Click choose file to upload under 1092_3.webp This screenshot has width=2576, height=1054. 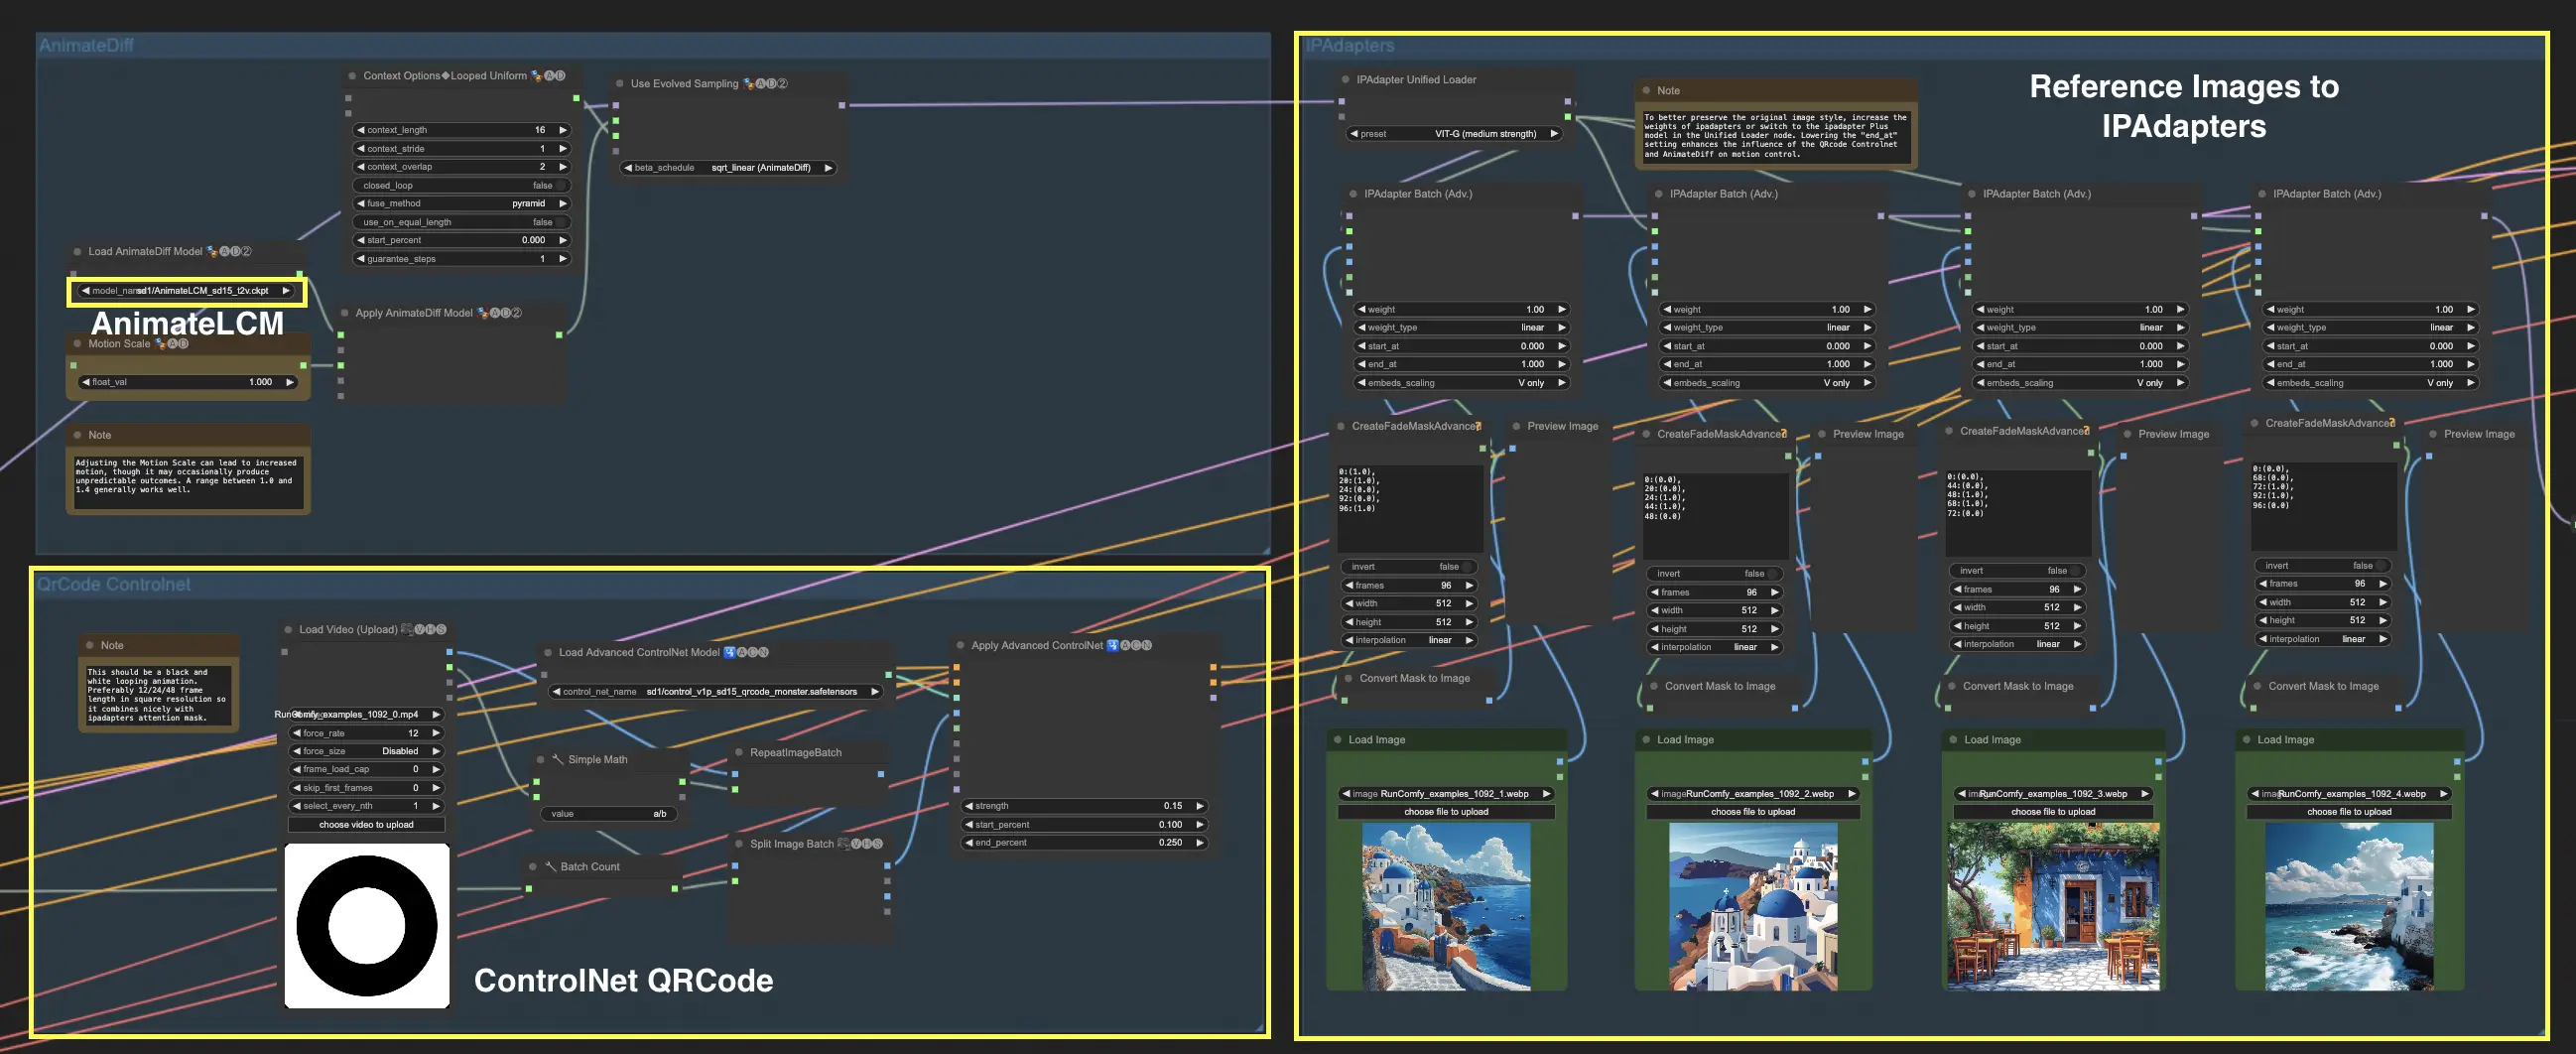[x=2053, y=812]
